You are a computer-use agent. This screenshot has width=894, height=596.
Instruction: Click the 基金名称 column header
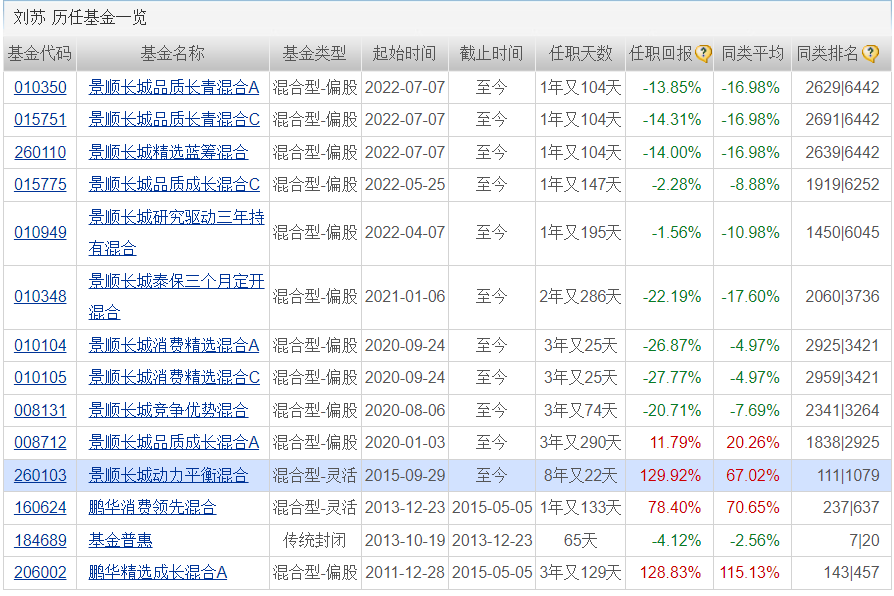[172, 54]
